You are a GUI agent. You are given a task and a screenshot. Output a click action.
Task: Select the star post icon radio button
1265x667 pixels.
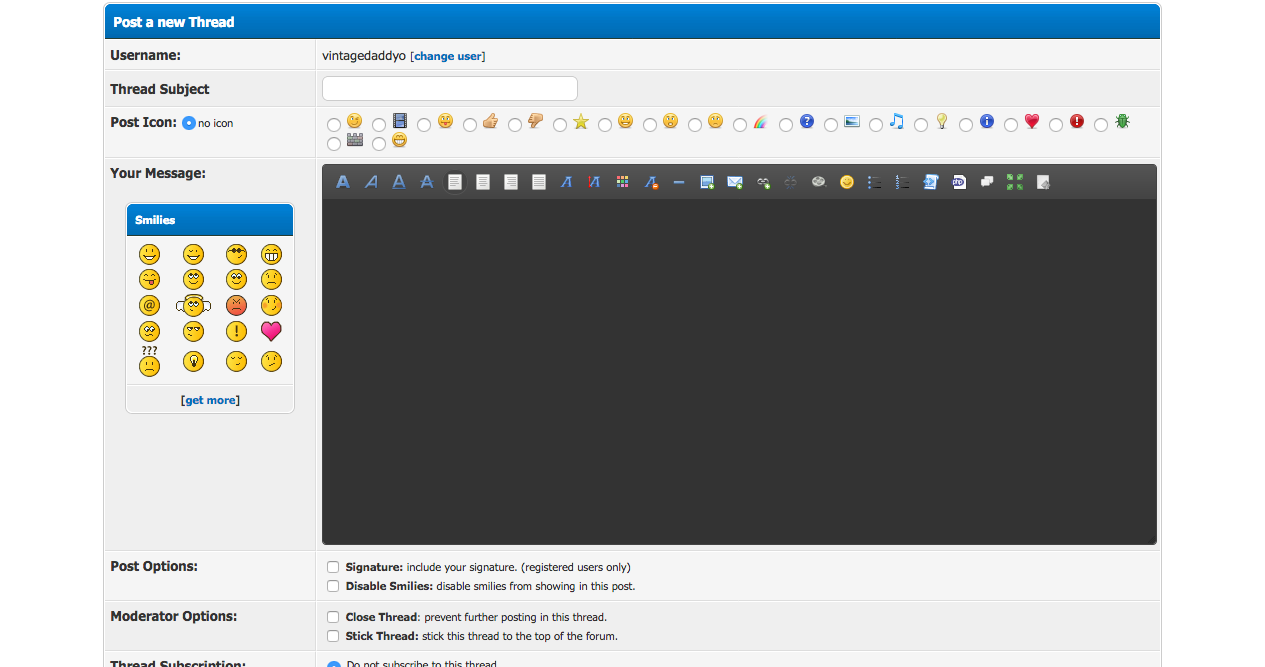click(x=560, y=125)
